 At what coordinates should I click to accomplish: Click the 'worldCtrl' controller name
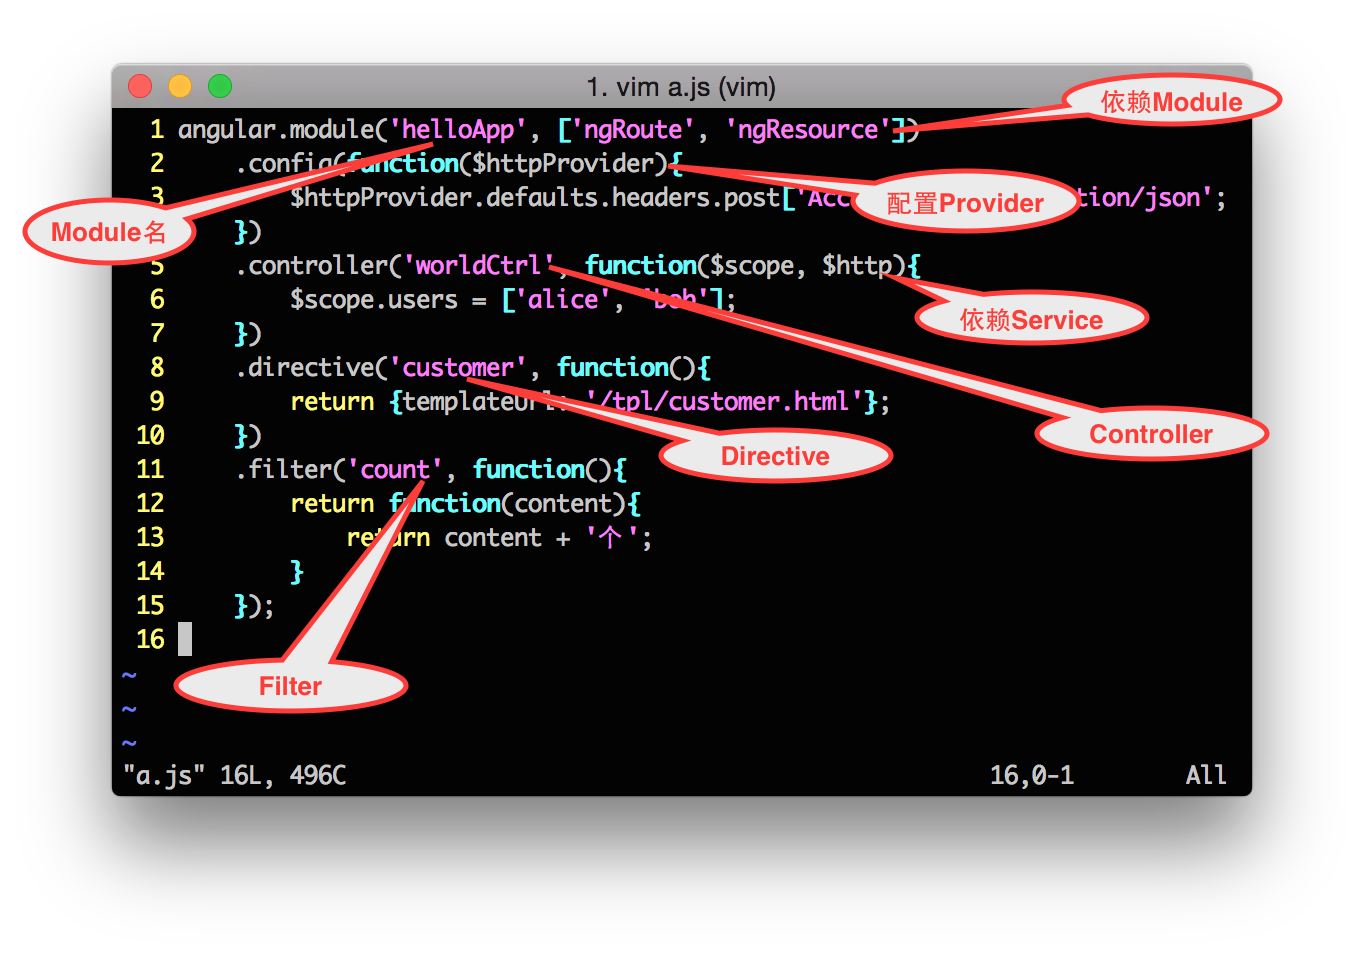click(x=477, y=266)
